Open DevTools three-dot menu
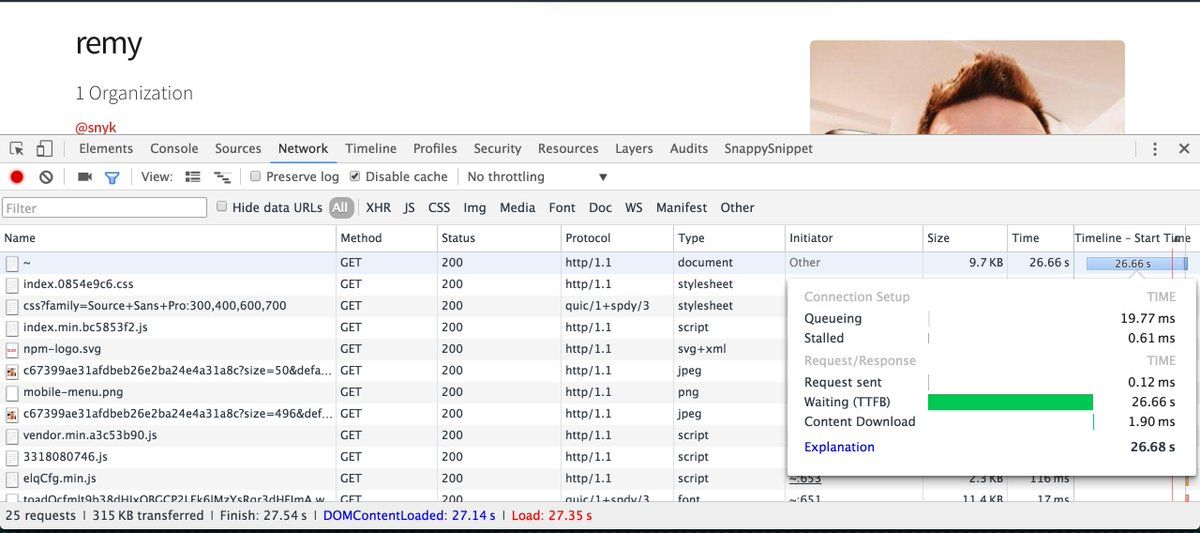The image size is (1200, 533). point(1155,149)
